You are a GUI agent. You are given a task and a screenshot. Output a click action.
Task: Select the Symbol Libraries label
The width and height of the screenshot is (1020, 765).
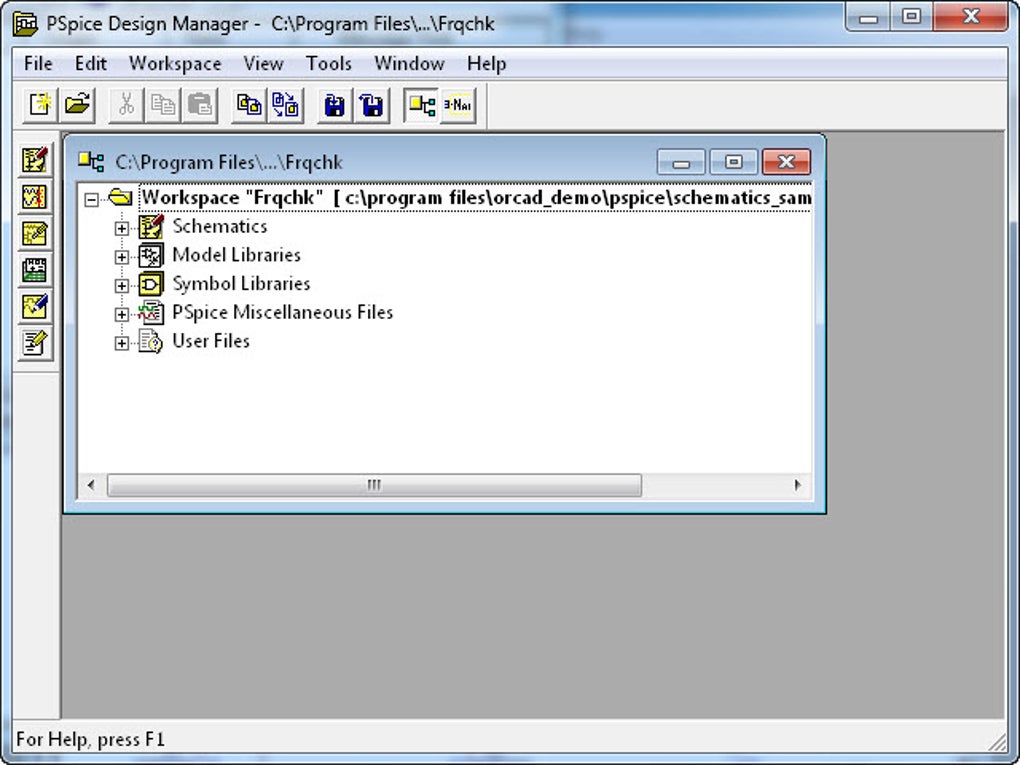pos(241,284)
